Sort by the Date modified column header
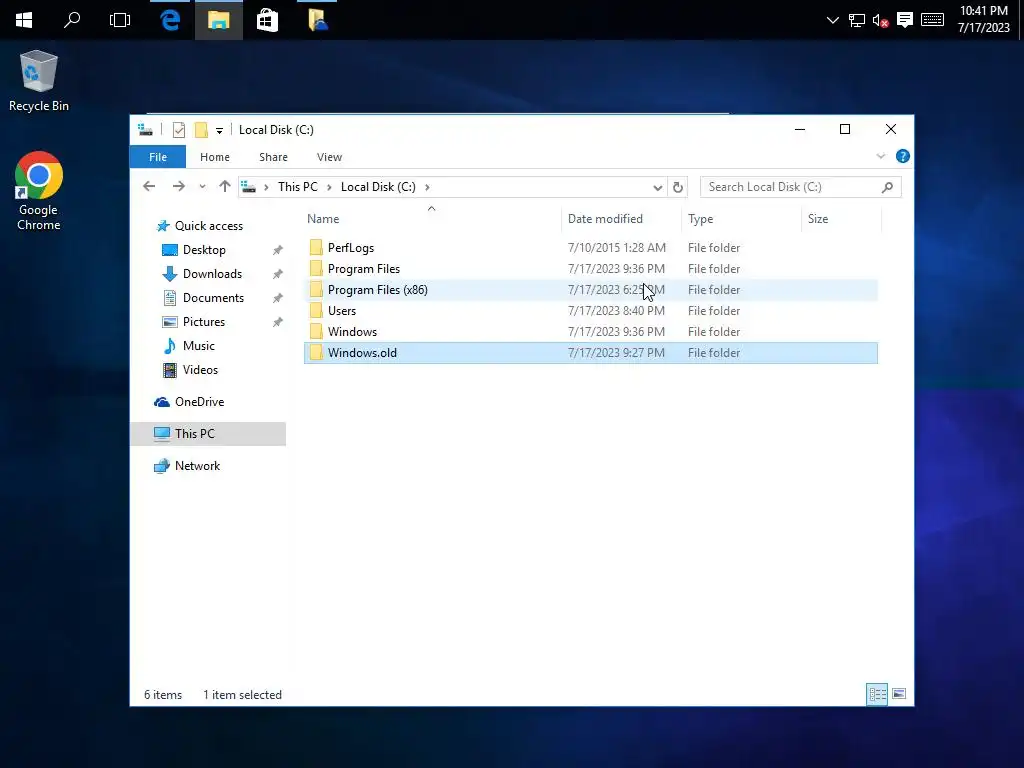The image size is (1024, 768). click(x=621, y=219)
